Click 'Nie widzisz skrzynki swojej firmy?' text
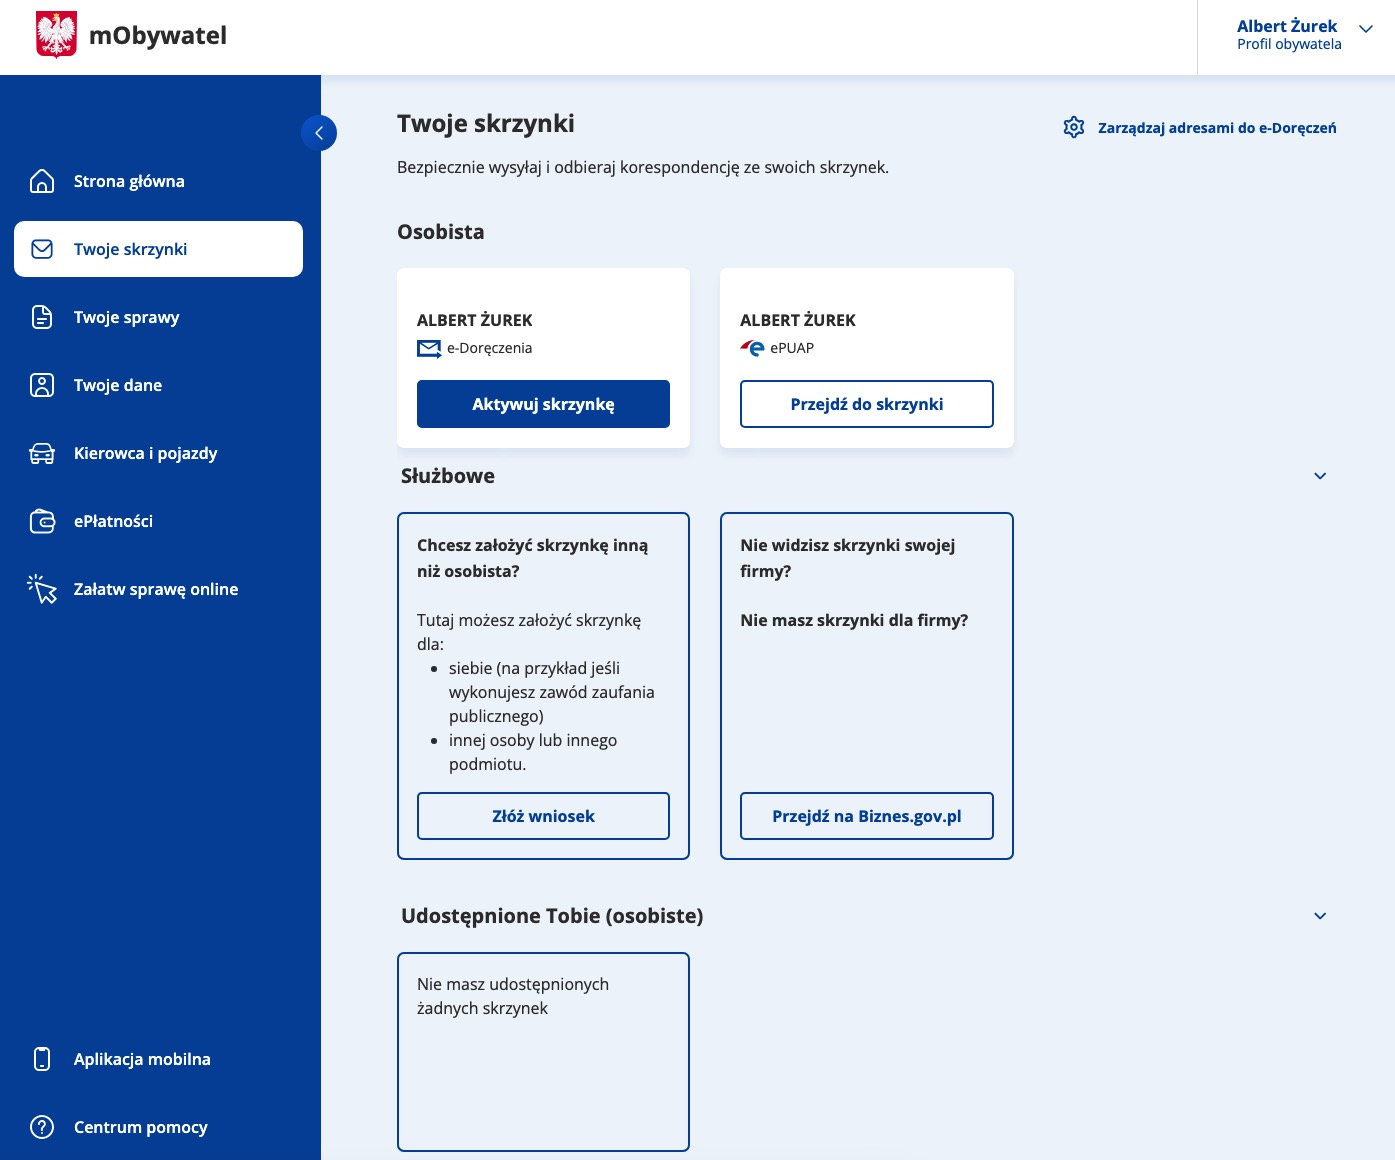This screenshot has height=1160, width=1395. pyautogui.click(x=848, y=558)
